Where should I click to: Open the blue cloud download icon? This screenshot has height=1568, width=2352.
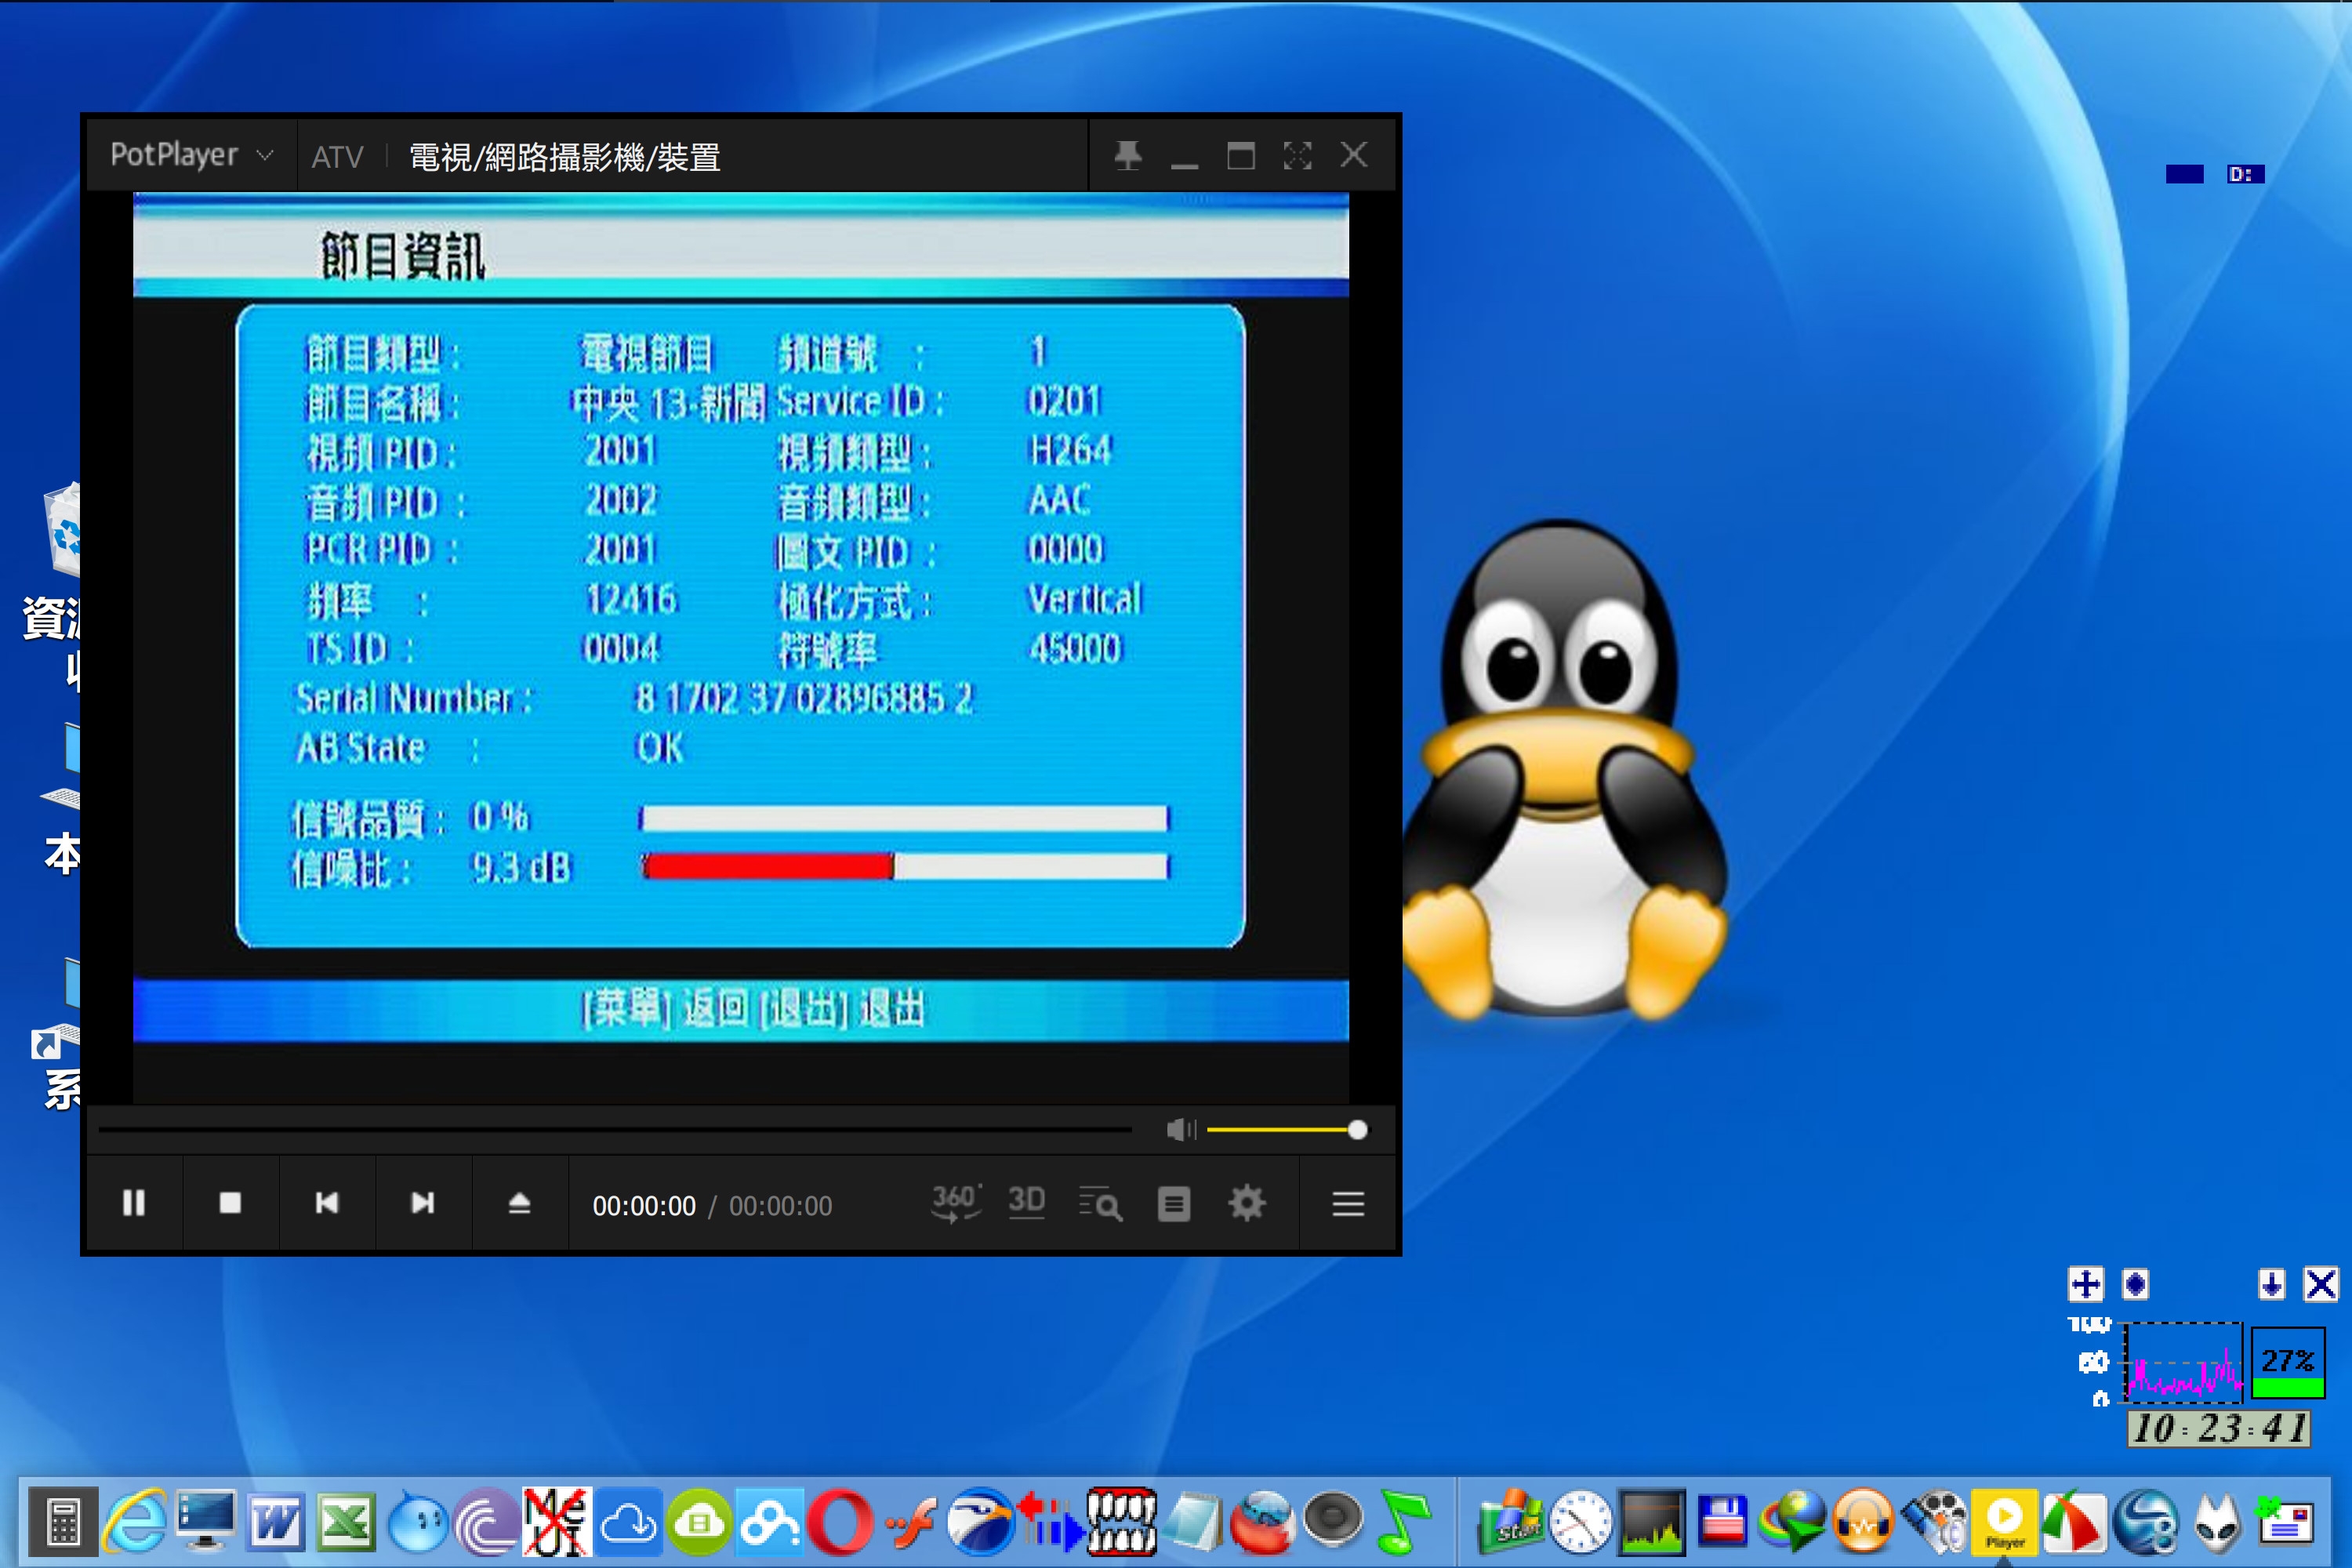629,1522
